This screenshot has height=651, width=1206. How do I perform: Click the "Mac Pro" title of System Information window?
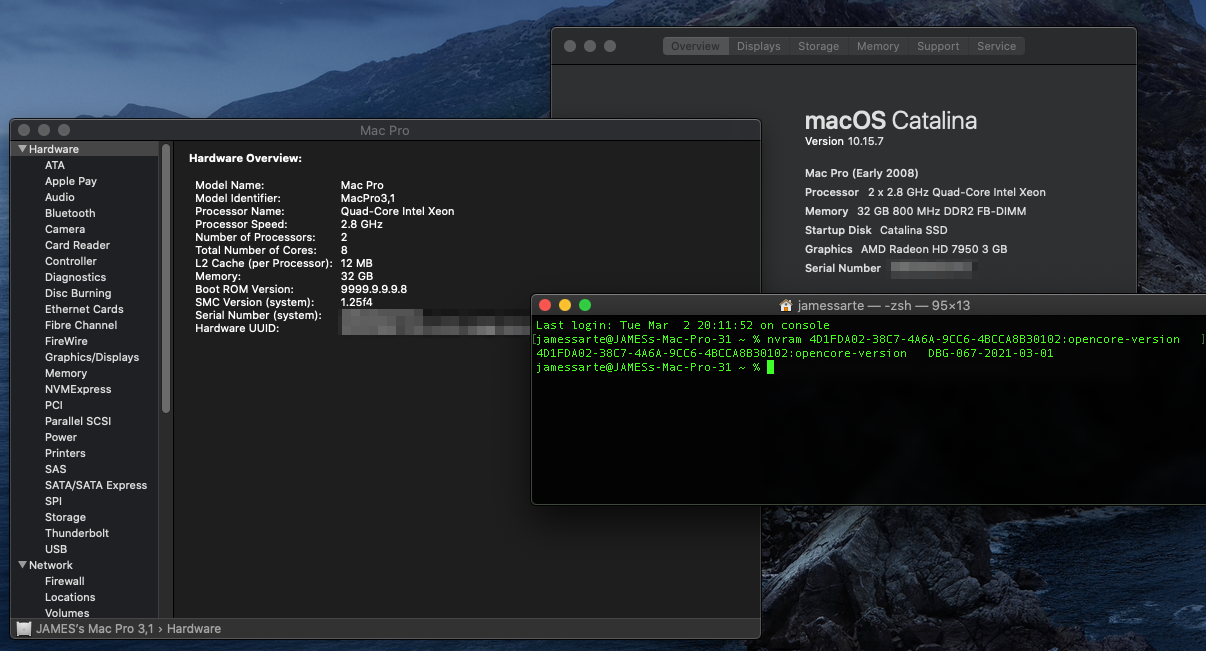[x=385, y=130]
